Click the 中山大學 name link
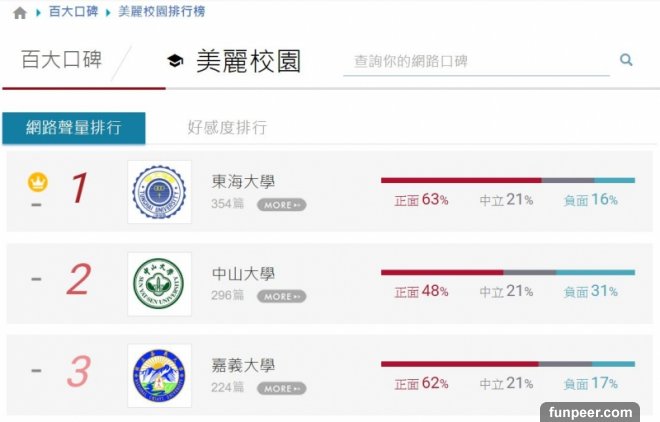The image size is (660, 422). (x=243, y=274)
